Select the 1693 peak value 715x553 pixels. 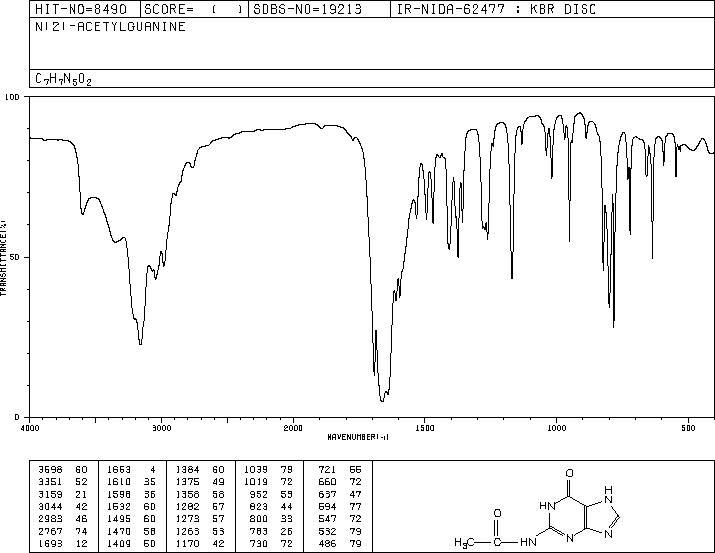pos(50,544)
